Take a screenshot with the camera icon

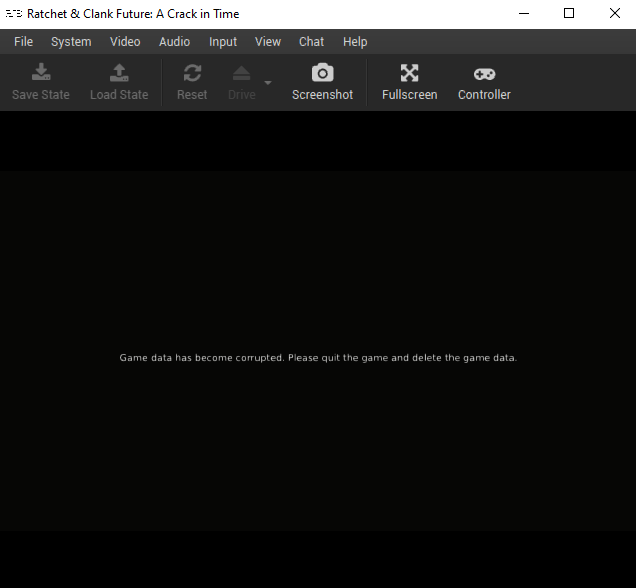pos(322,74)
